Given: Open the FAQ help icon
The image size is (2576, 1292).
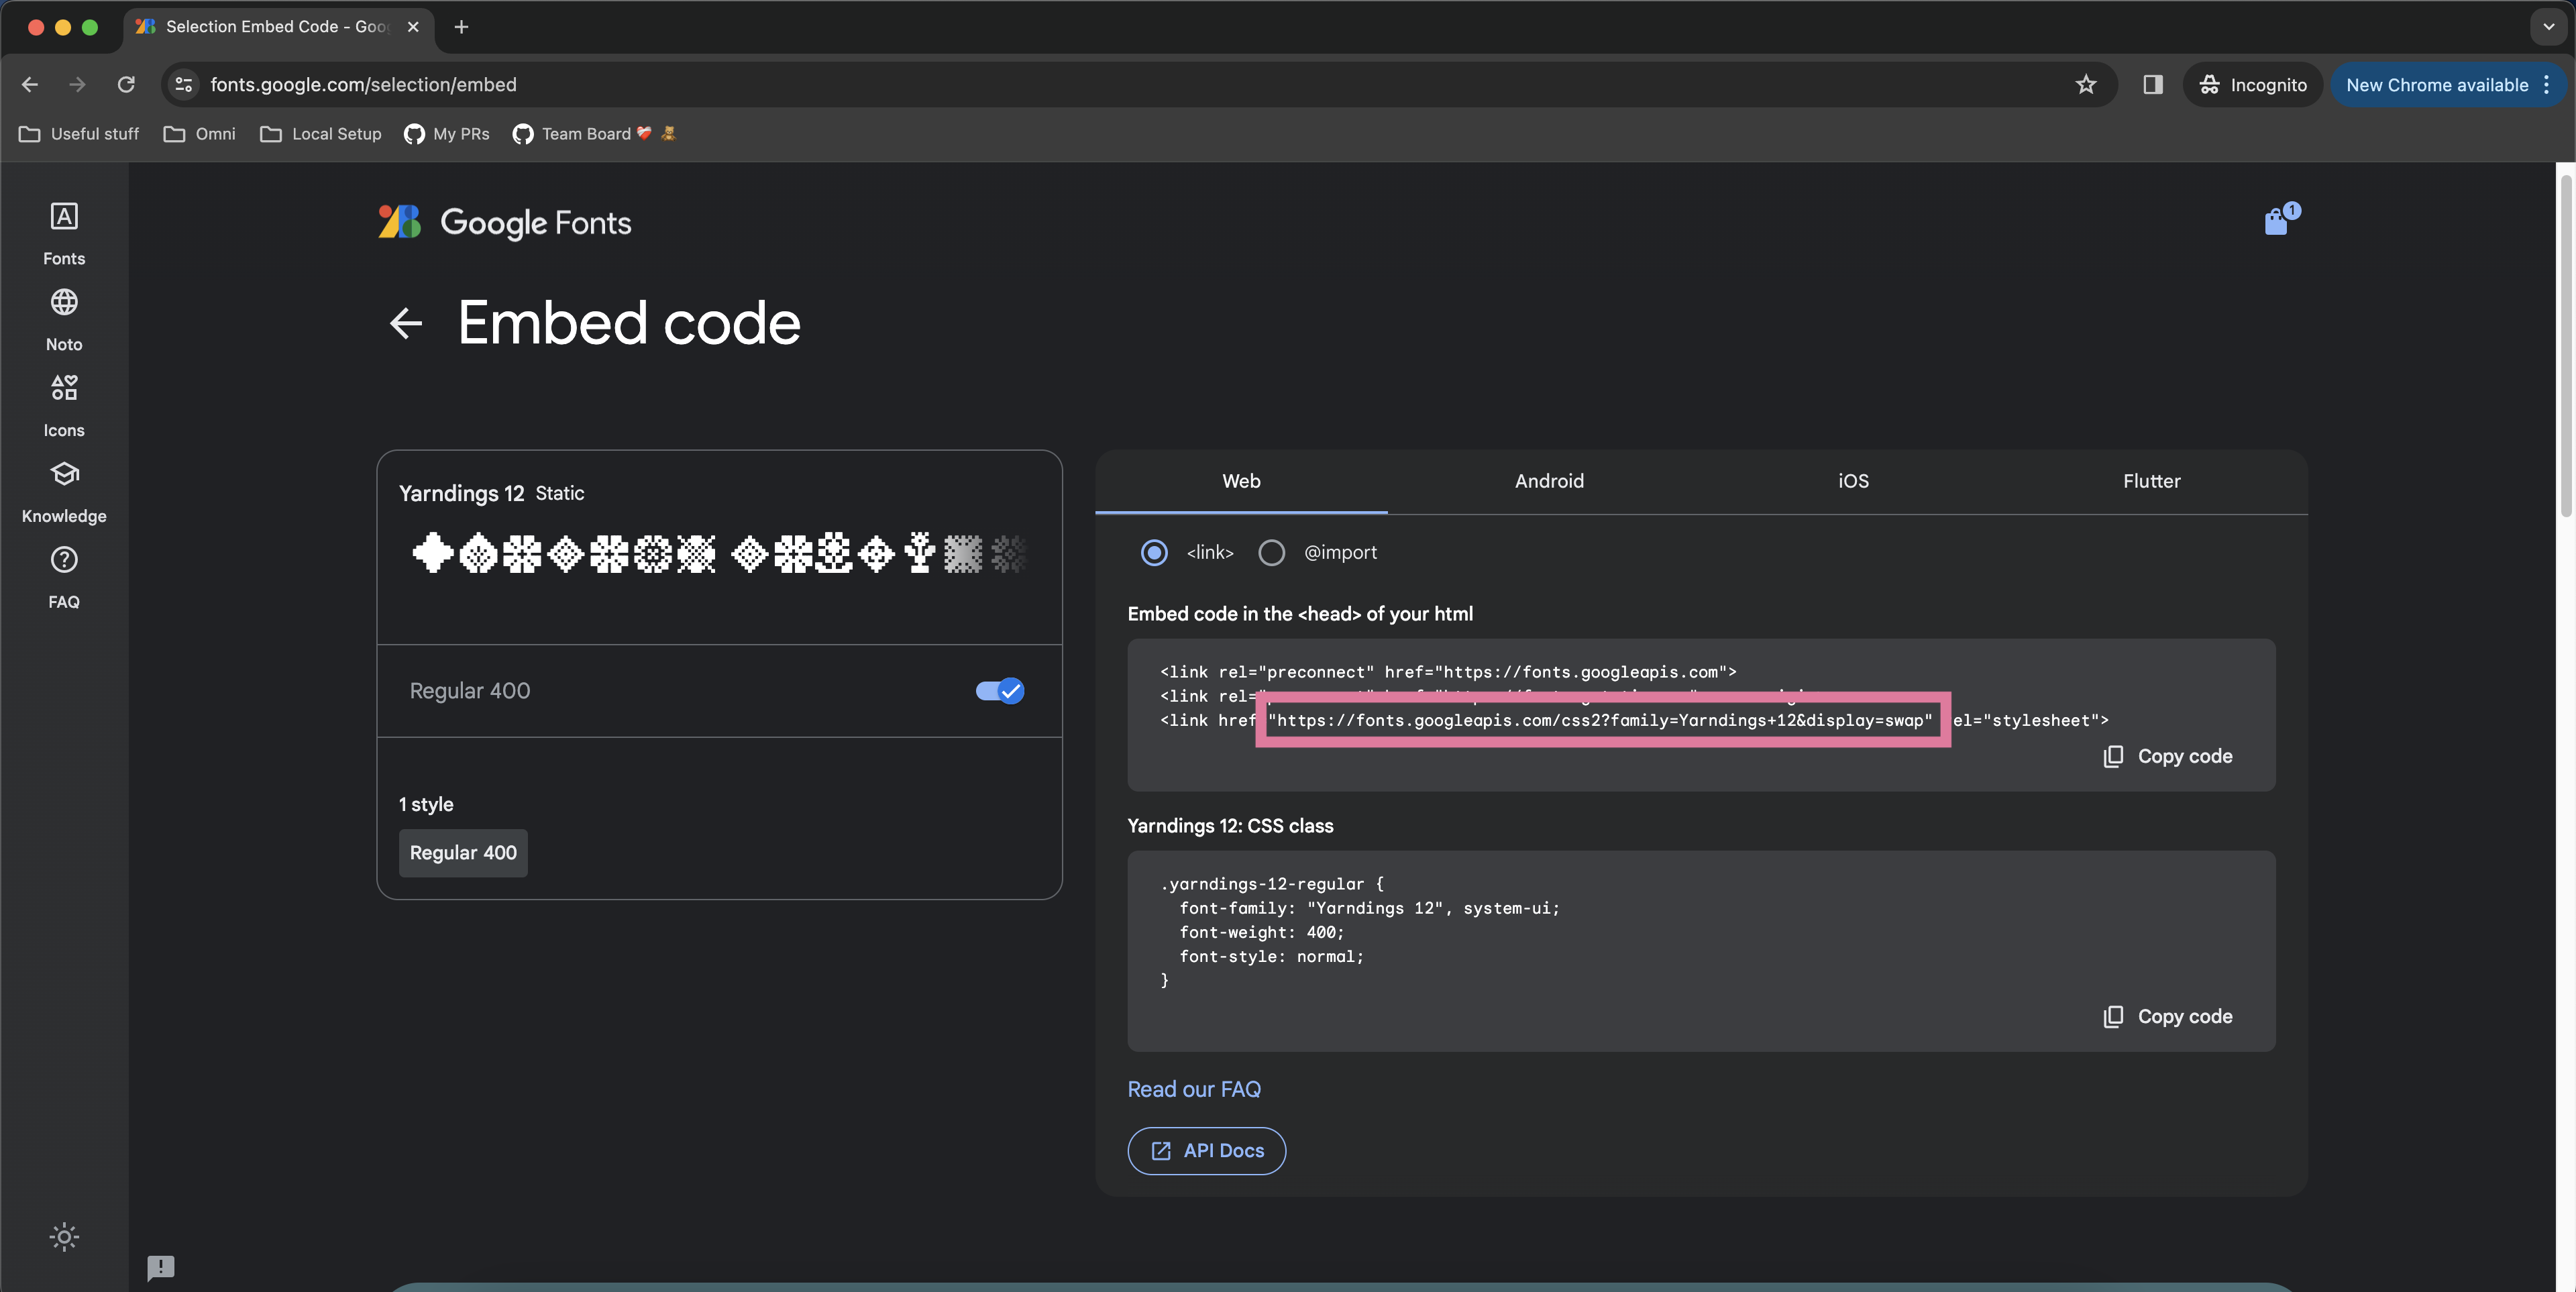Looking at the screenshot, I should pos(64,560).
